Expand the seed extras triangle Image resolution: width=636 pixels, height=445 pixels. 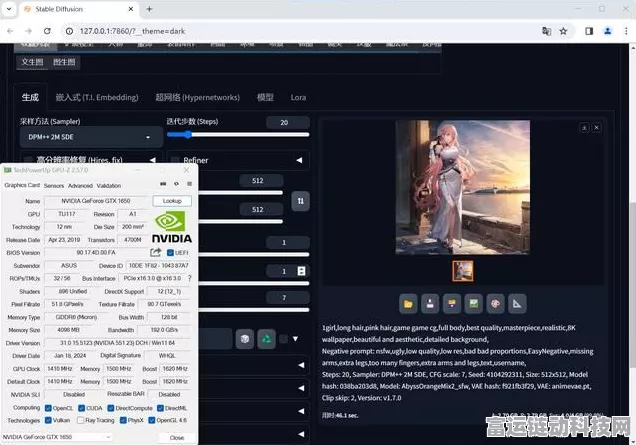pos(296,339)
